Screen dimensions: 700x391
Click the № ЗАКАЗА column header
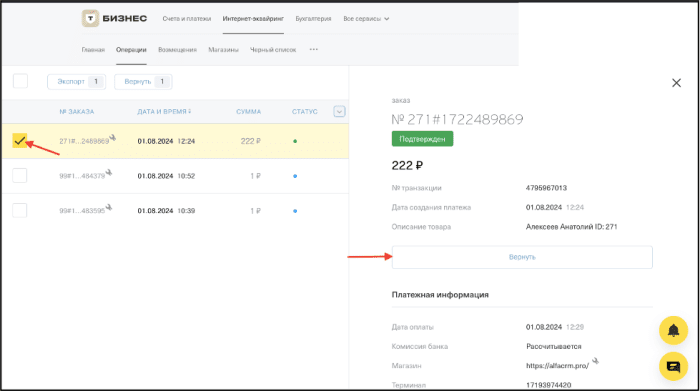point(77,112)
